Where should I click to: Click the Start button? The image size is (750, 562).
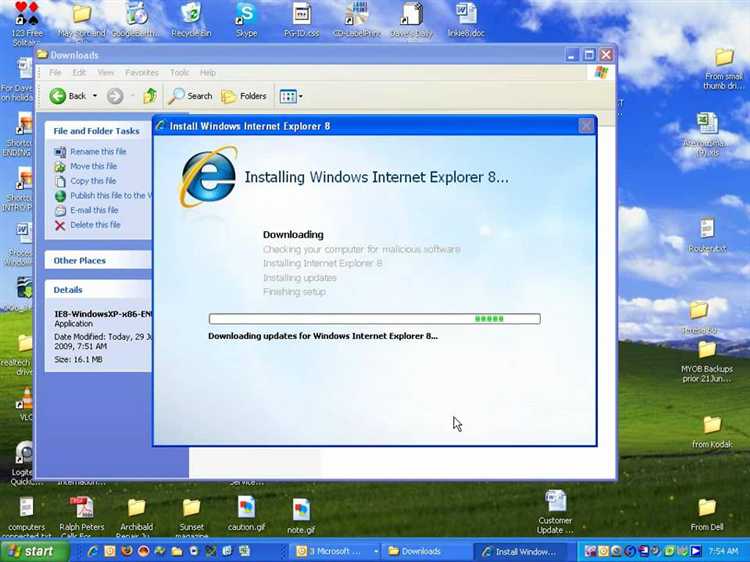pyautogui.click(x=32, y=551)
